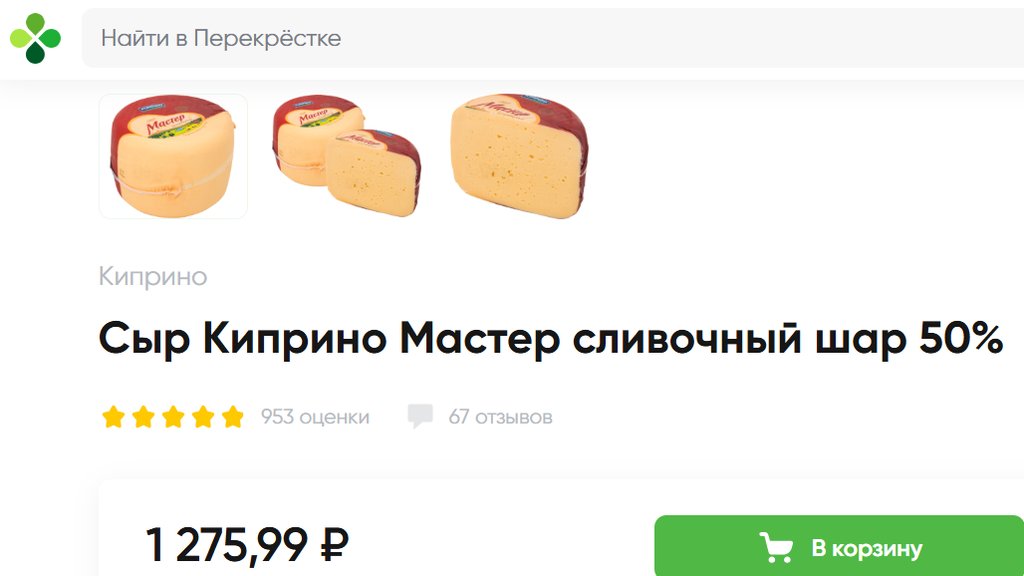Select the whole cheese ball thumbnail
The height and width of the screenshot is (576, 1024).
[173, 156]
